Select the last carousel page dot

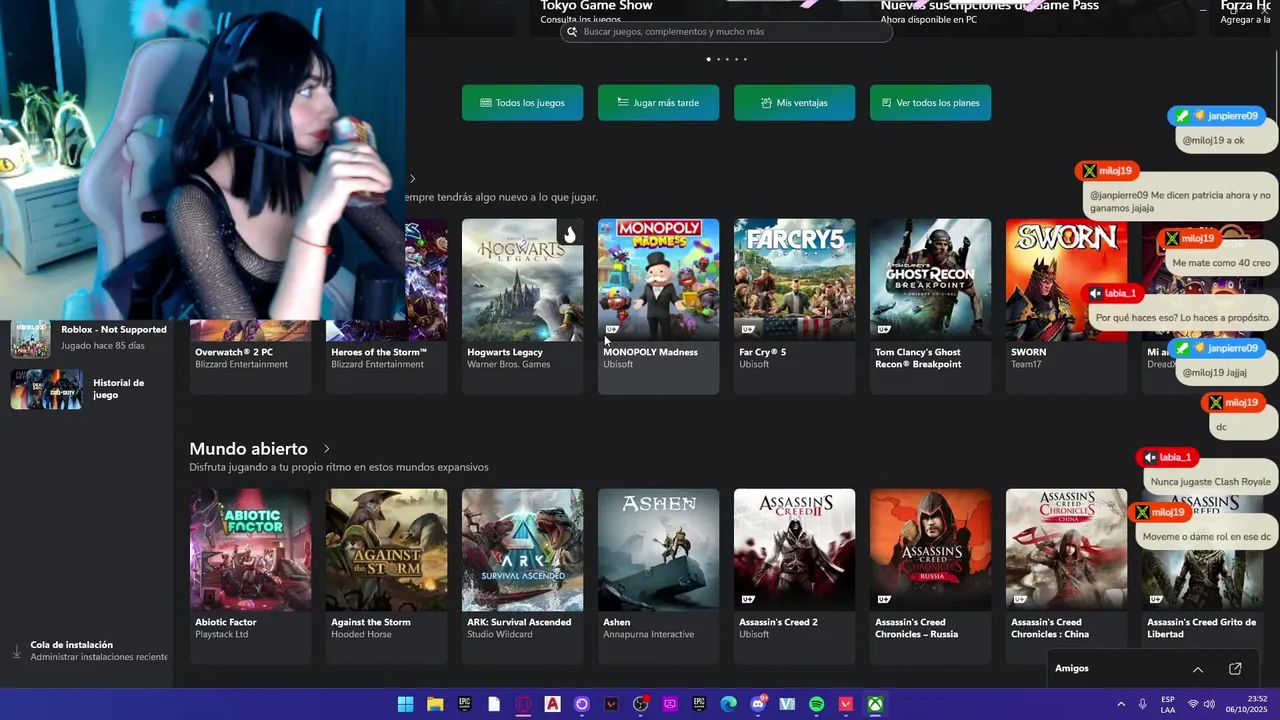(745, 59)
